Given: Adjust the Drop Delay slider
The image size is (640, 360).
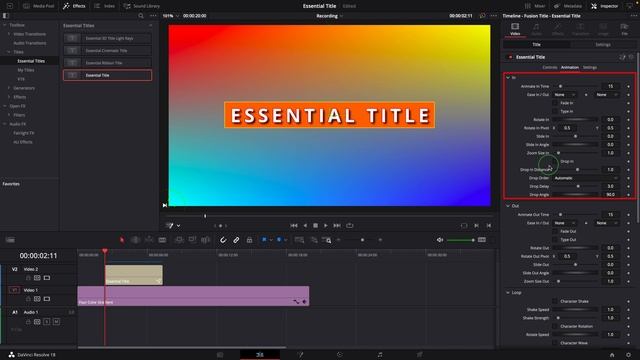Looking at the screenshot, I should (x=578, y=186).
